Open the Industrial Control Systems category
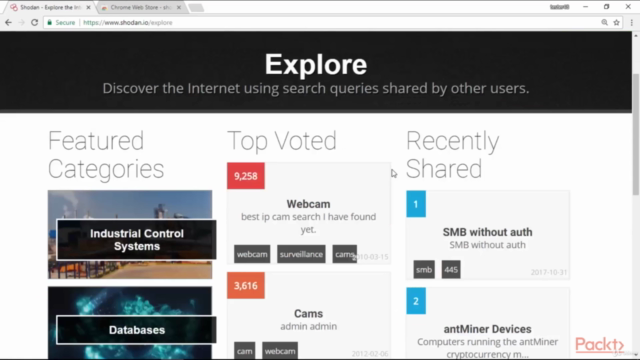640x360 pixels. coord(137,240)
